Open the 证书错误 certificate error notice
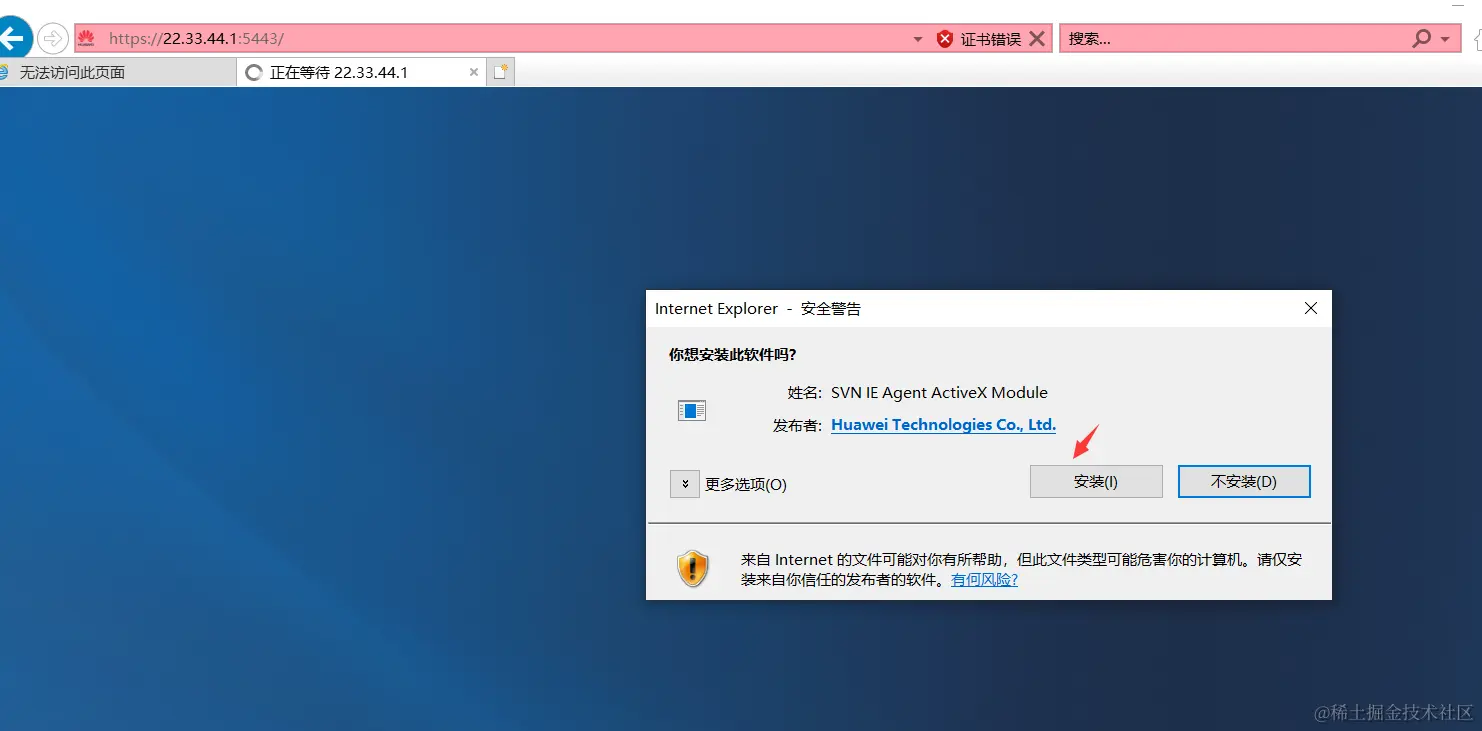Screen dimensions: 1482x731 [990, 39]
